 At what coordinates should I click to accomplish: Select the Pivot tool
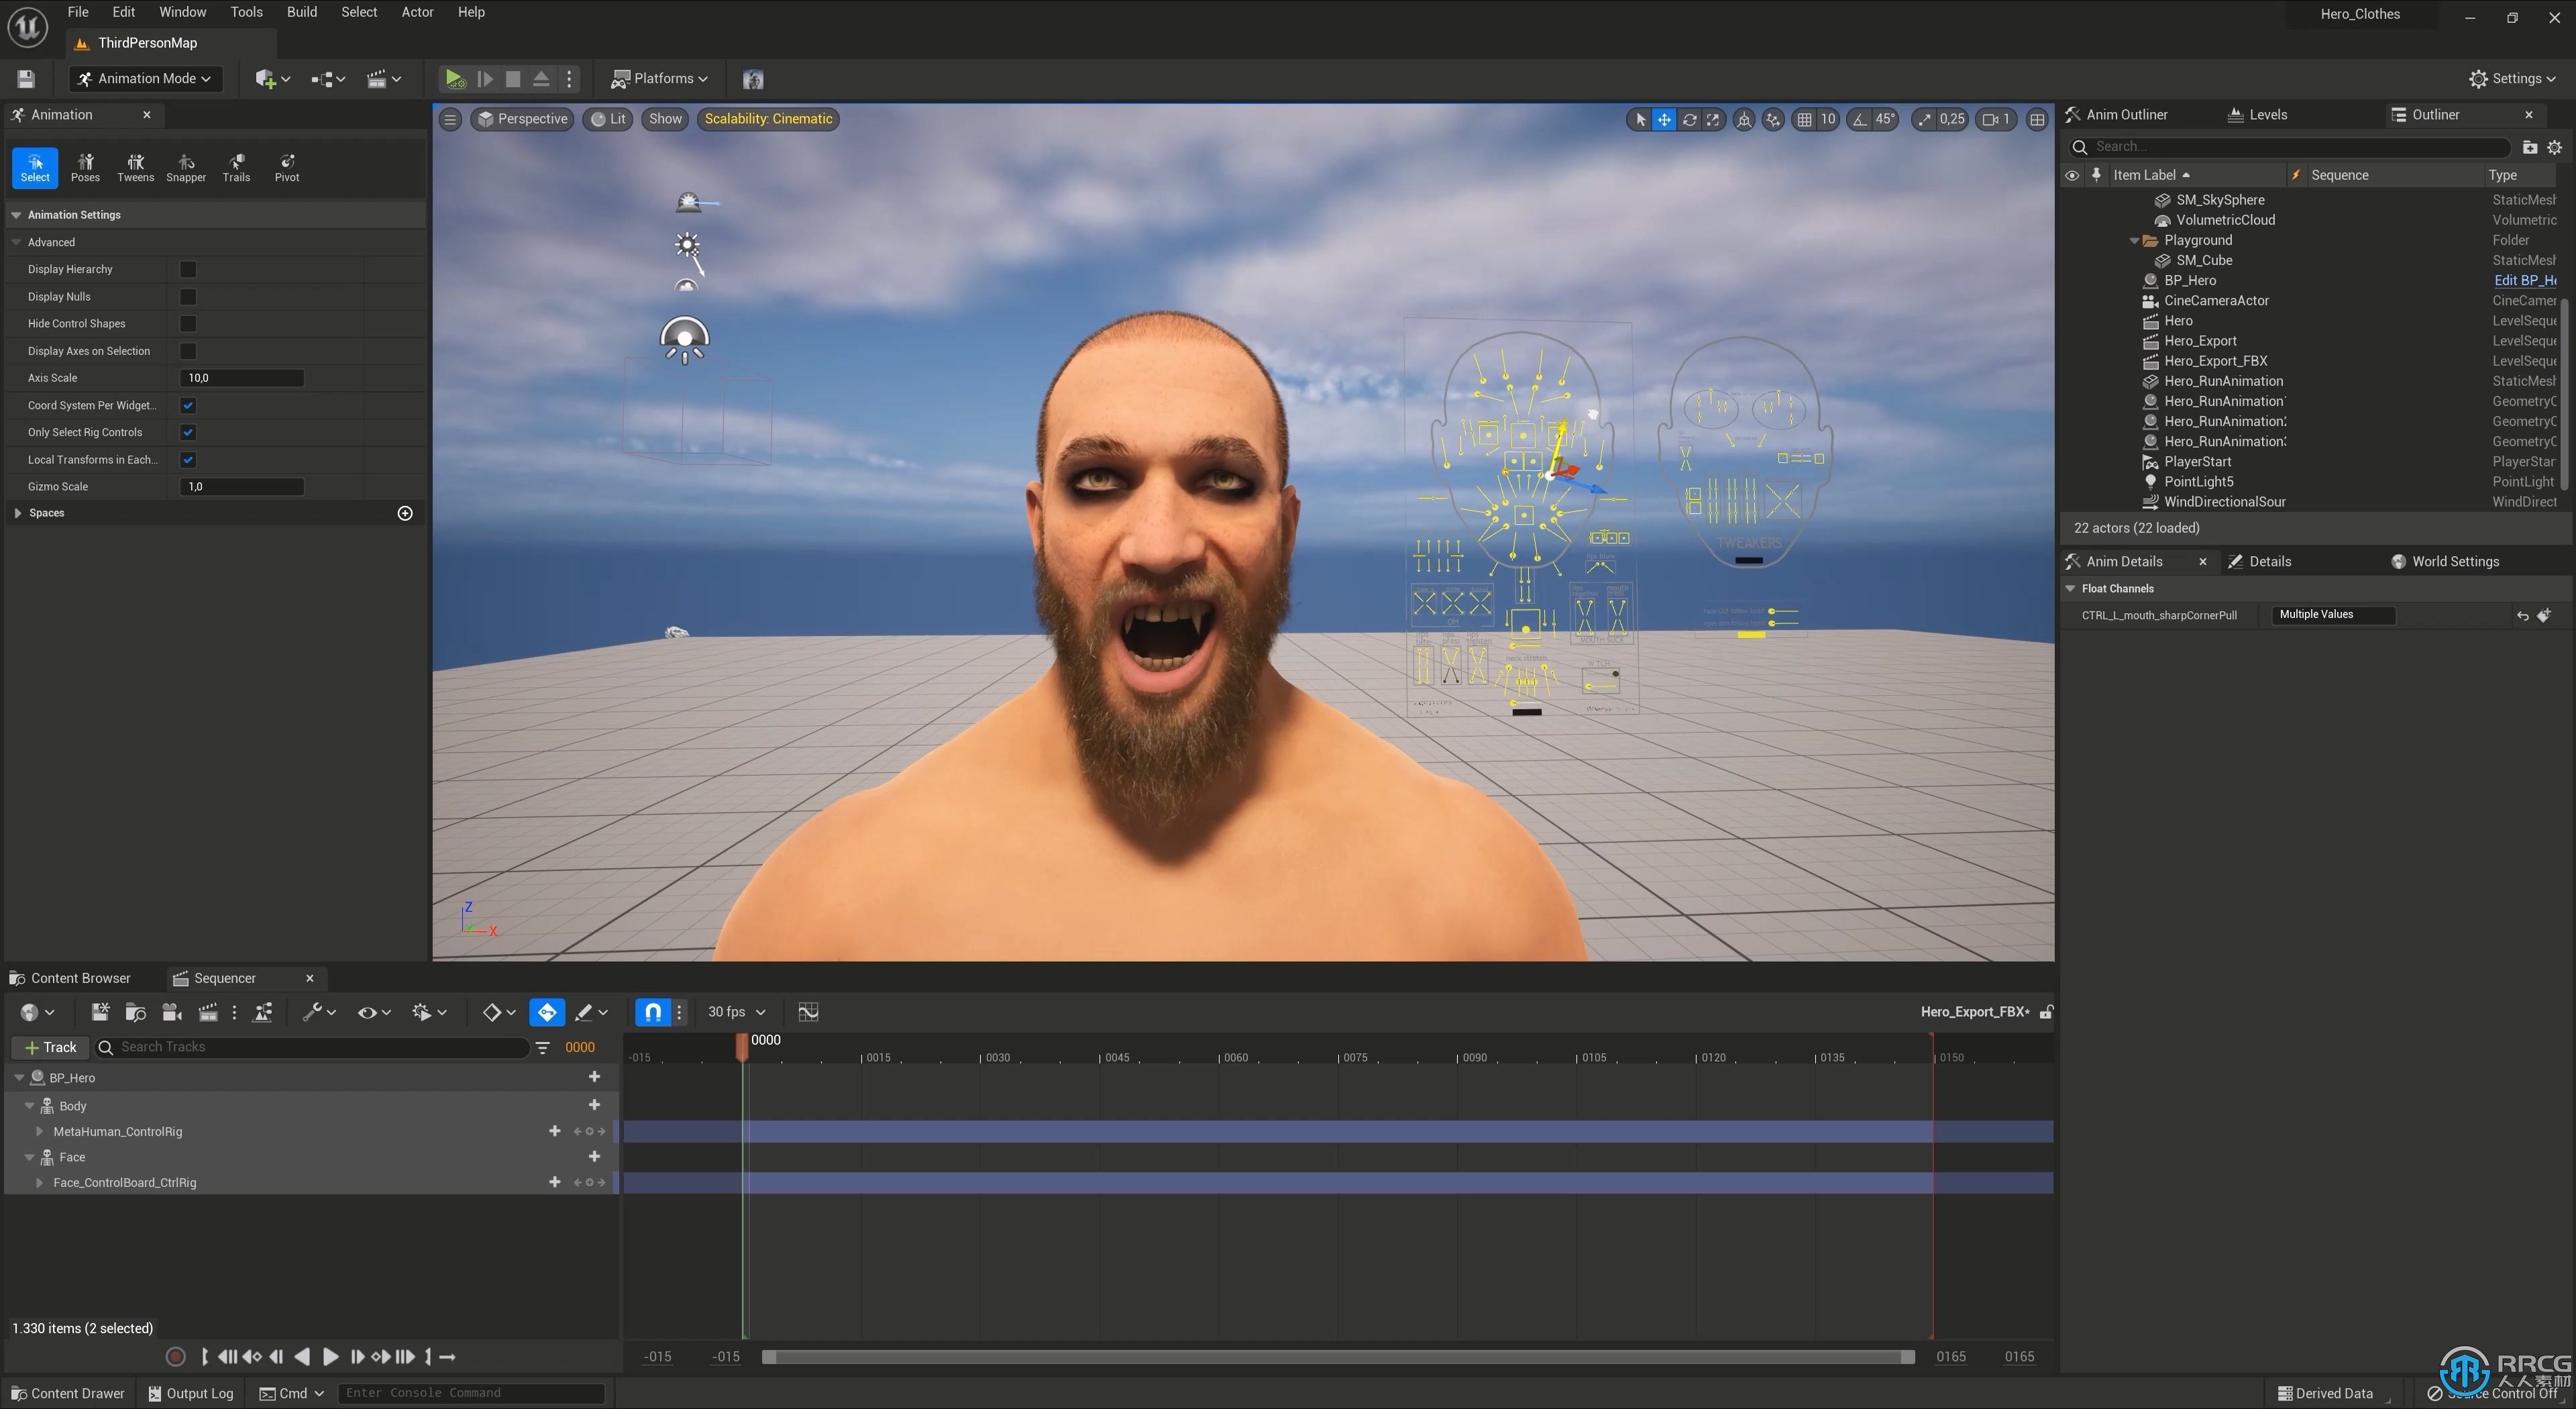tap(287, 167)
